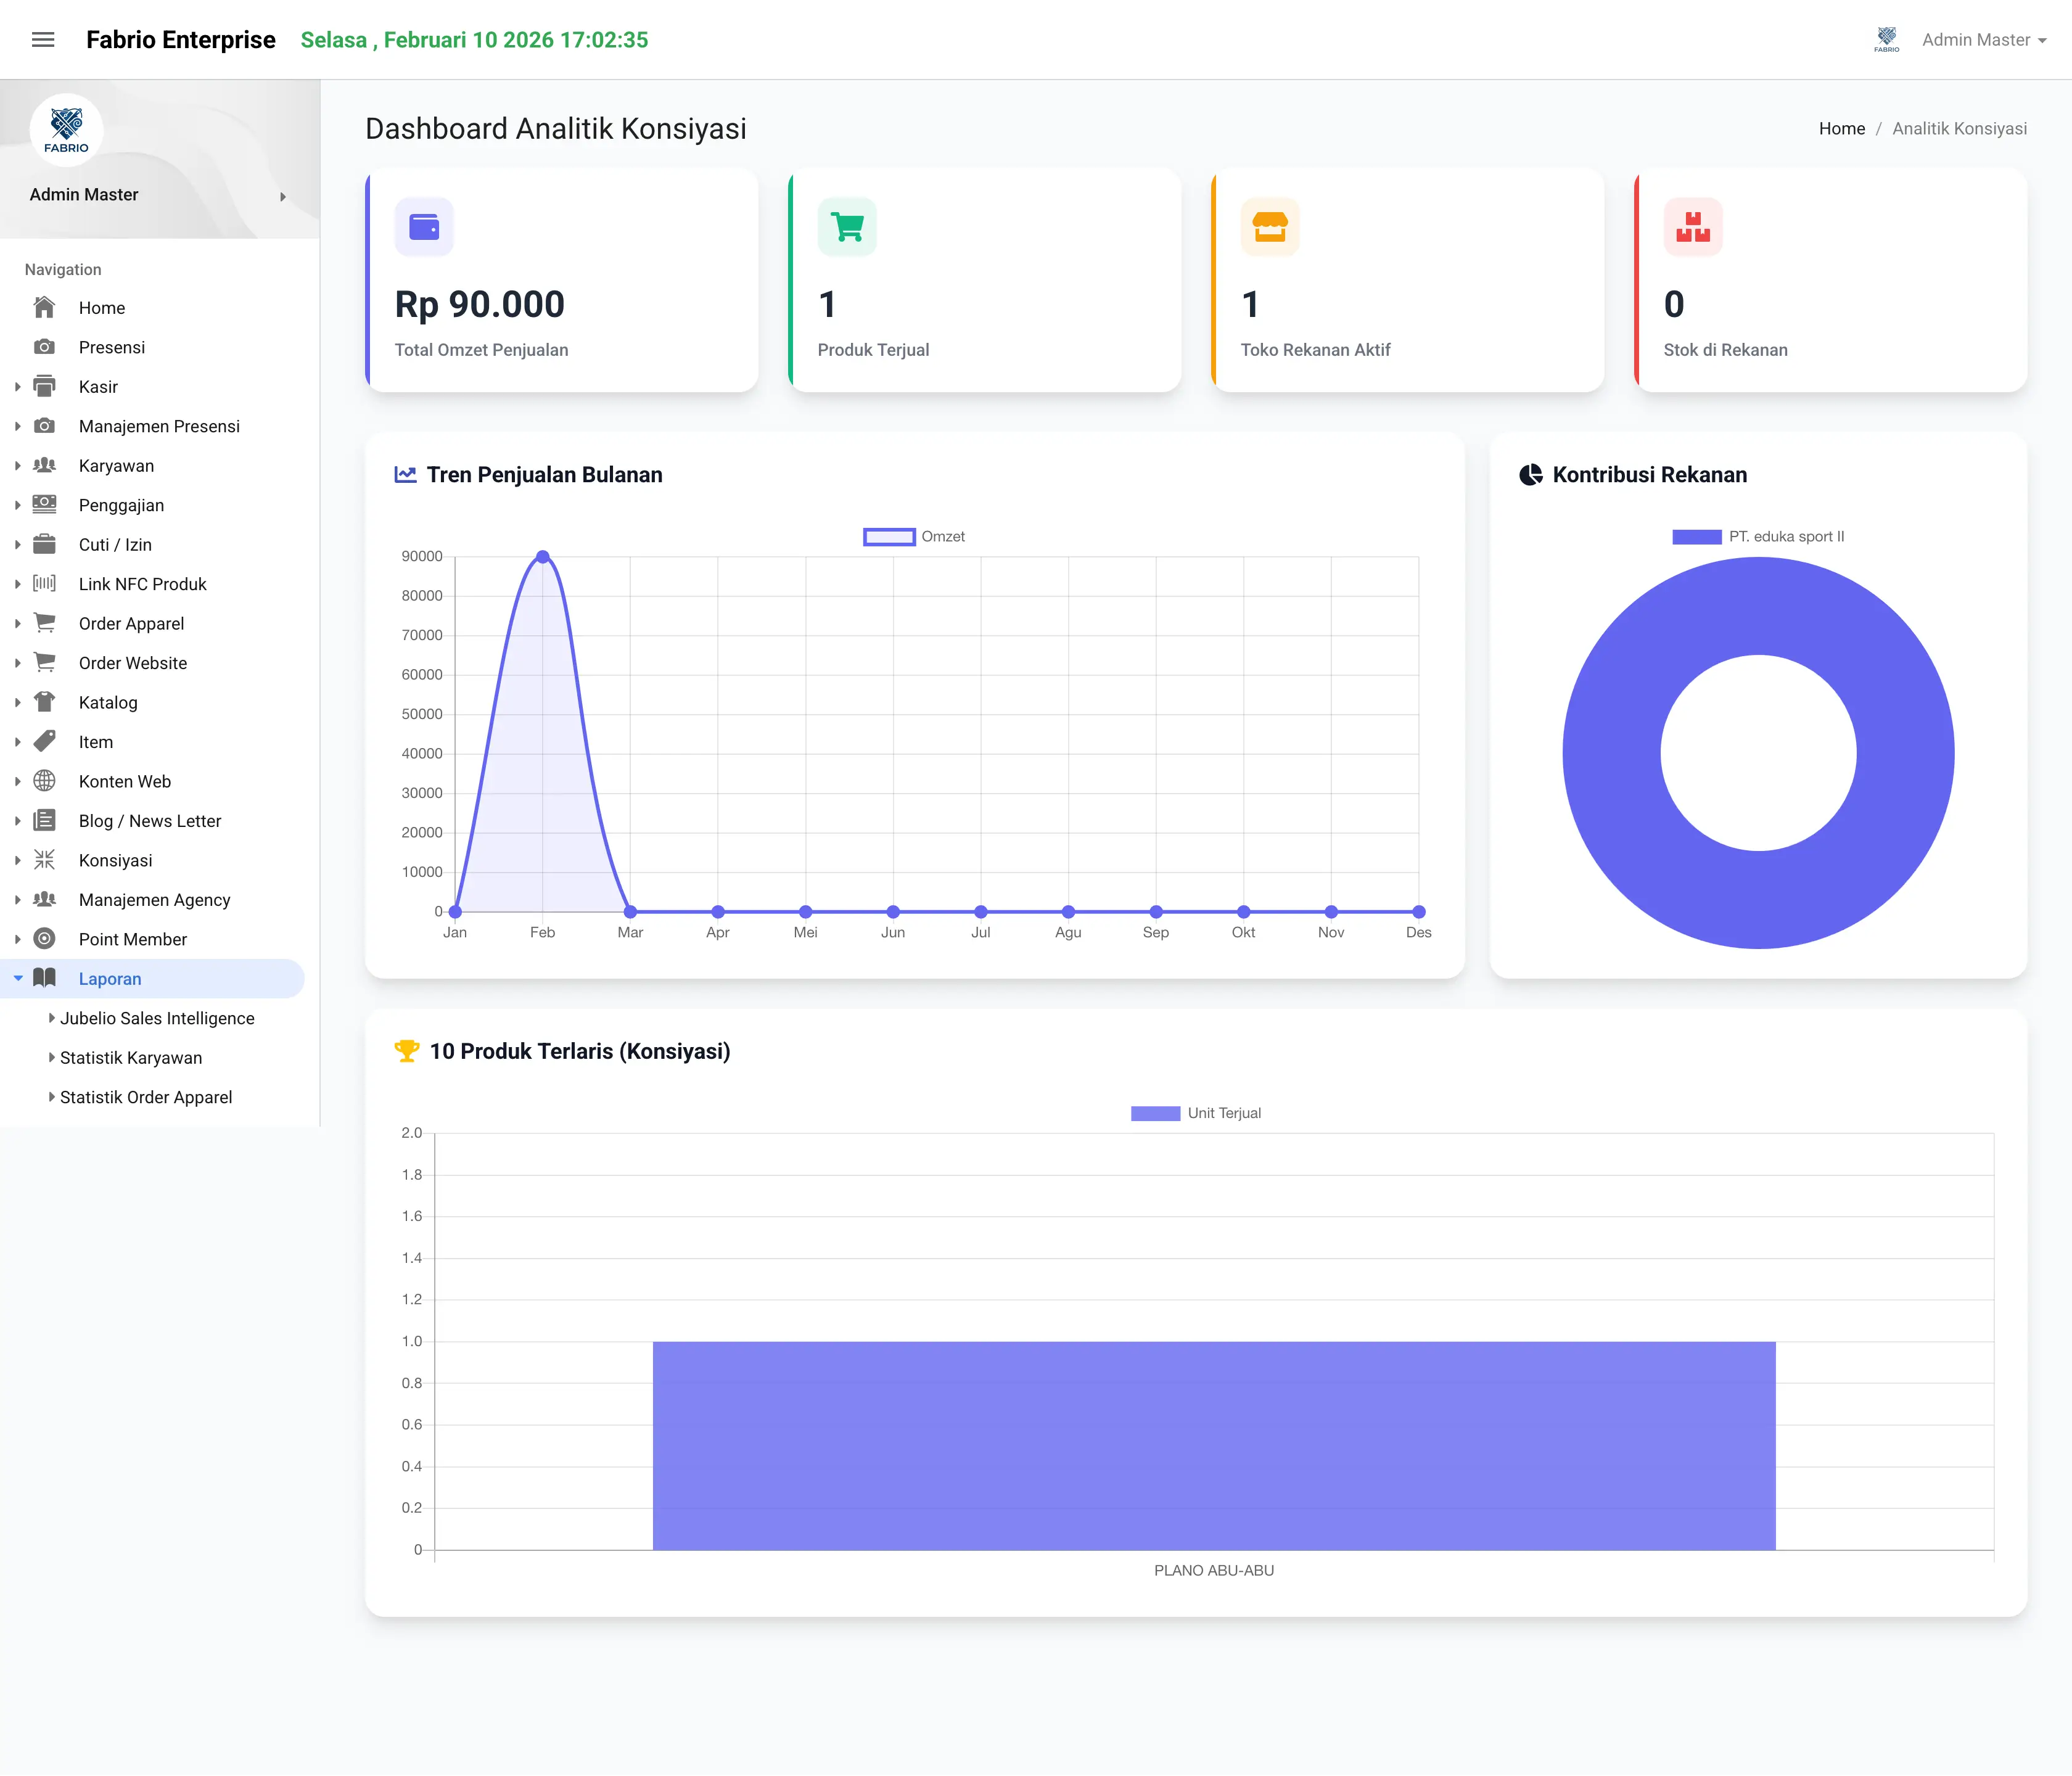The image size is (2072, 1776).
Task: Click the purple donut chart ring
Action: click(1611, 752)
